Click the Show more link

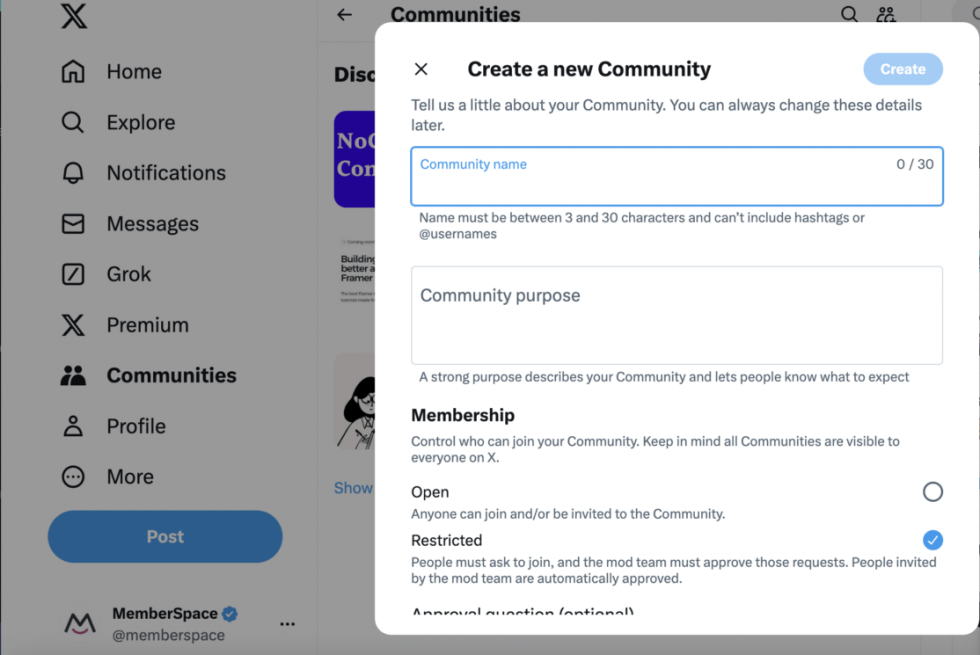pyautogui.click(x=353, y=488)
